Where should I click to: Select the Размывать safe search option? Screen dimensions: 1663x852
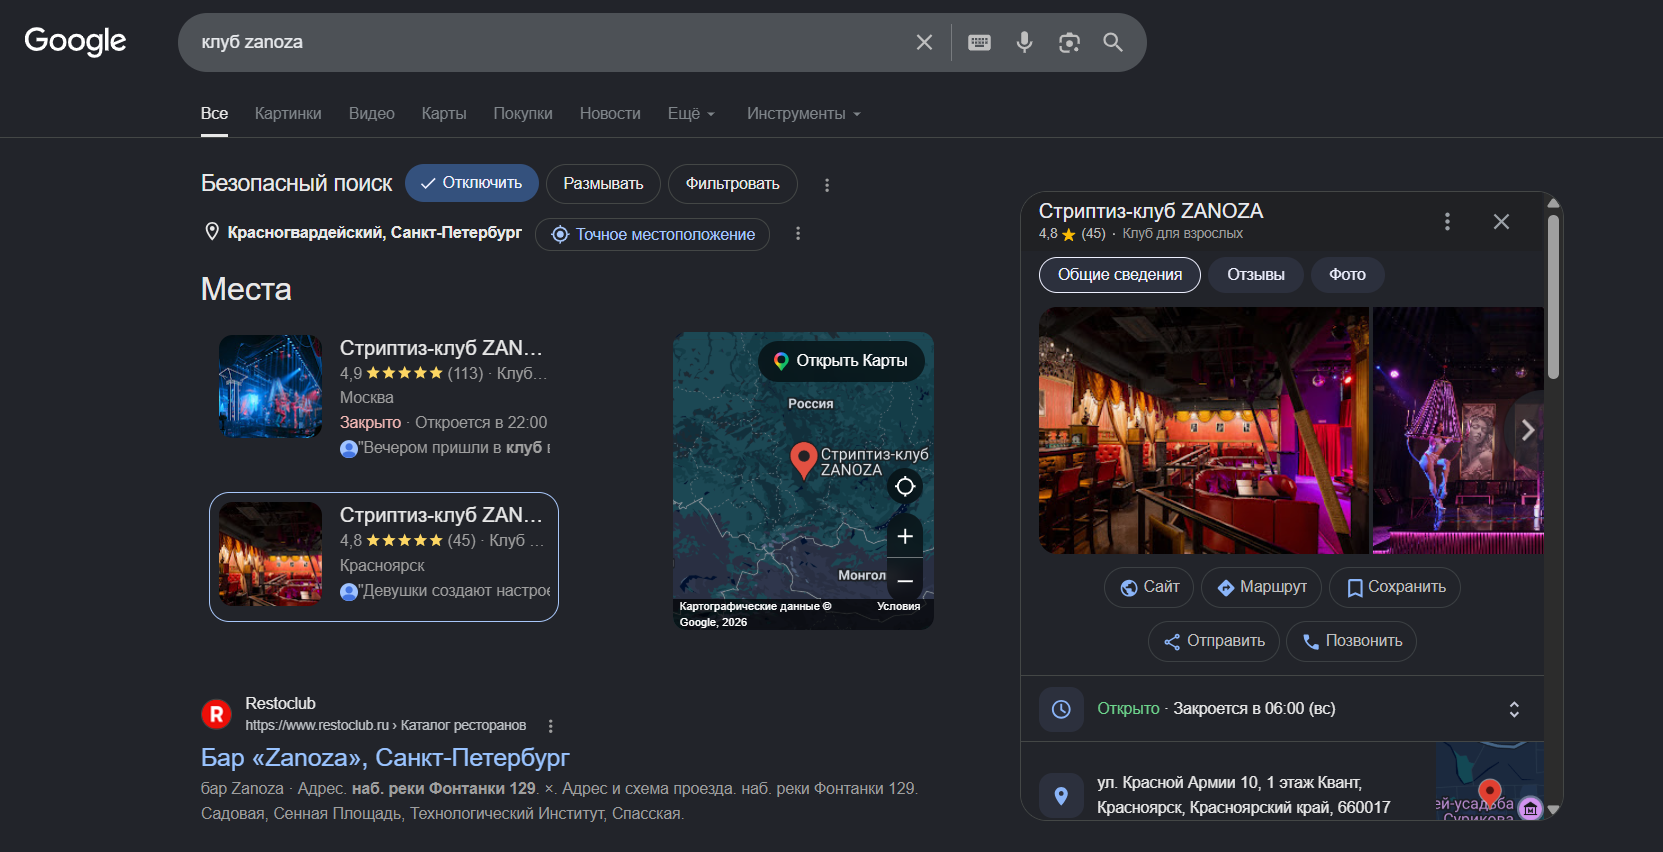tap(603, 184)
